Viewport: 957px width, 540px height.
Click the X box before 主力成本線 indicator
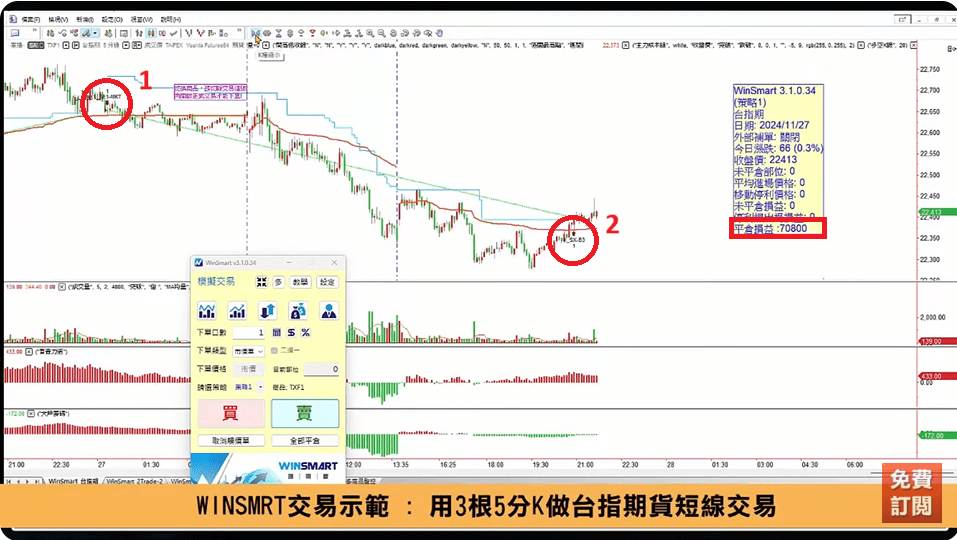tap(626, 45)
